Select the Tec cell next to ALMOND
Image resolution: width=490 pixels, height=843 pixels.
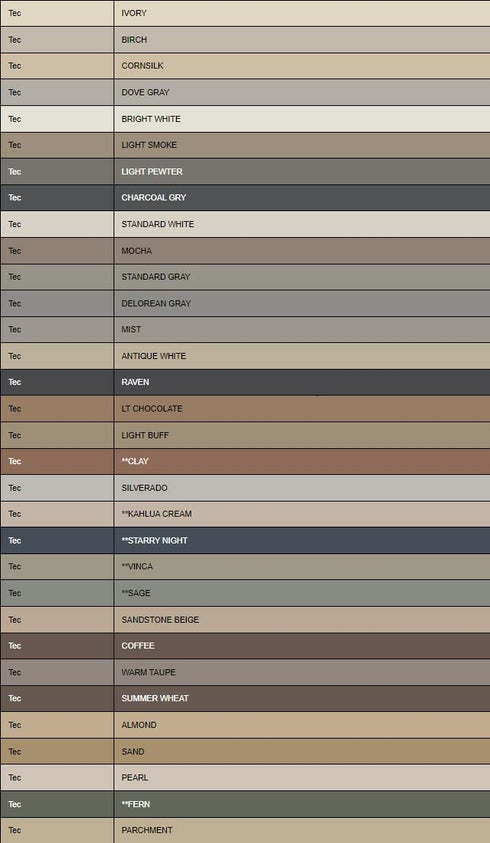[x=57, y=725]
